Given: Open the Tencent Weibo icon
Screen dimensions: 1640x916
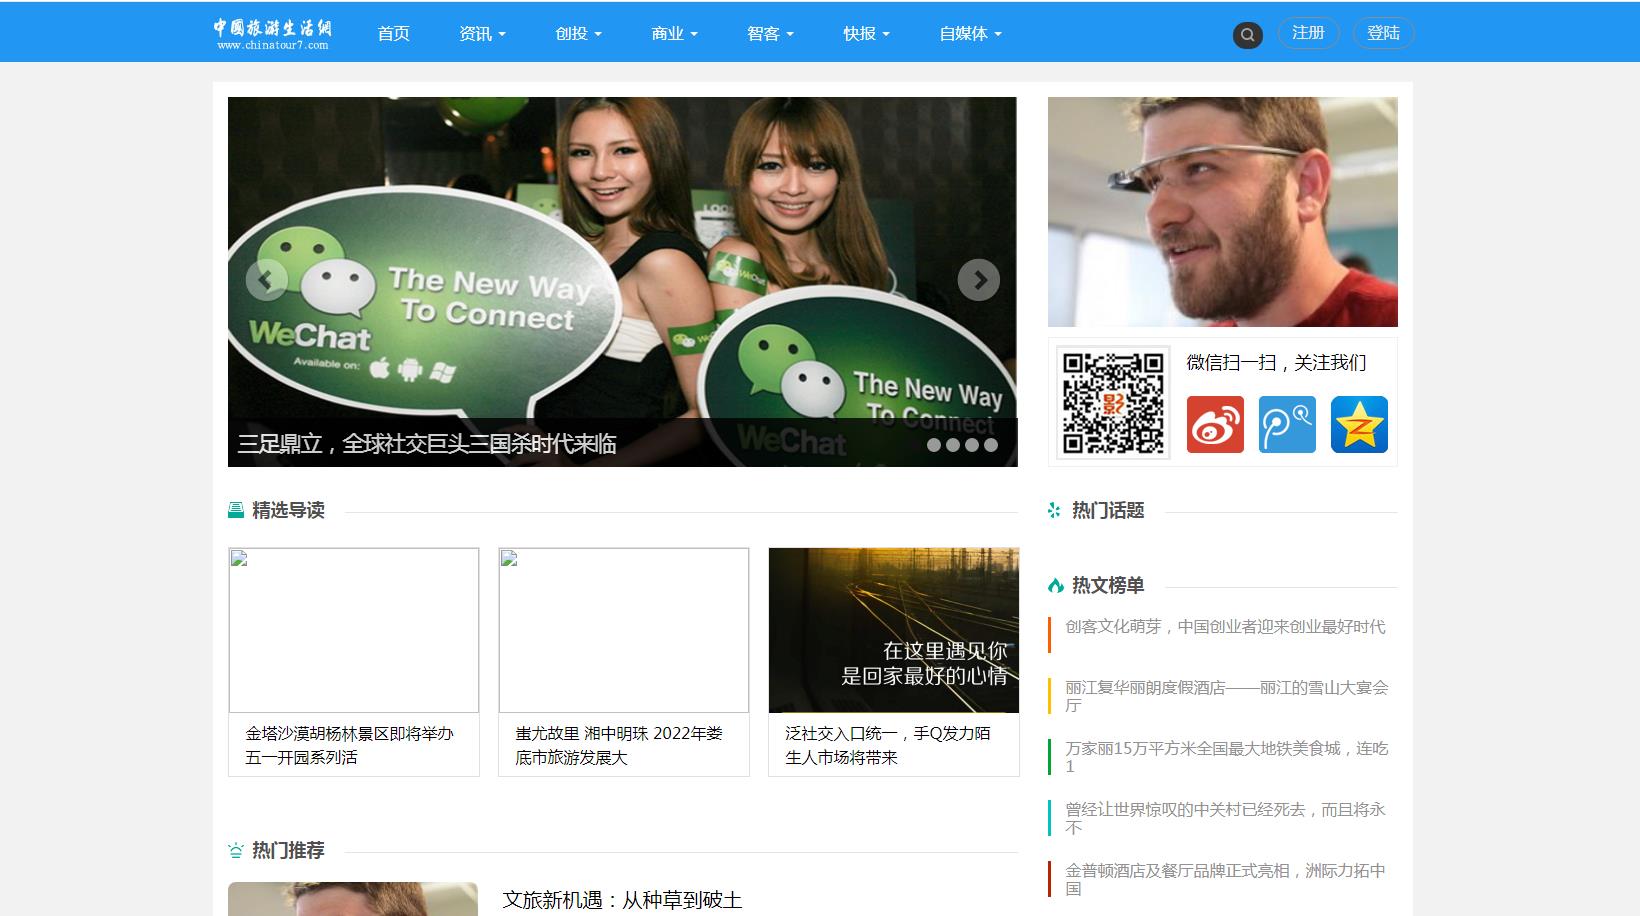Looking at the screenshot, I should coord(1287,424).
